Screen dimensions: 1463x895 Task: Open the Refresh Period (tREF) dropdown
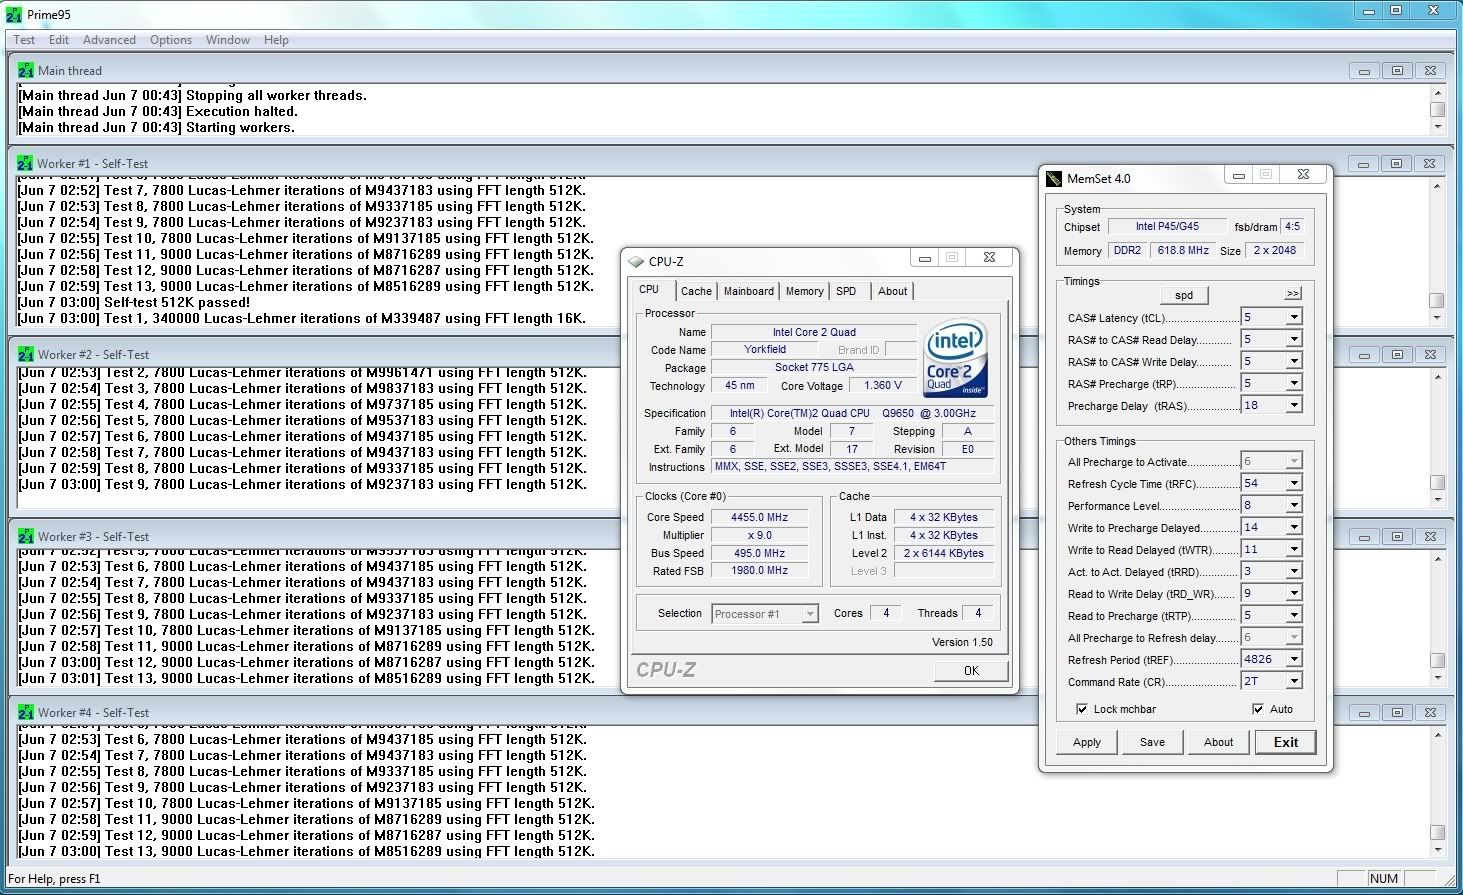(1294, 659)
